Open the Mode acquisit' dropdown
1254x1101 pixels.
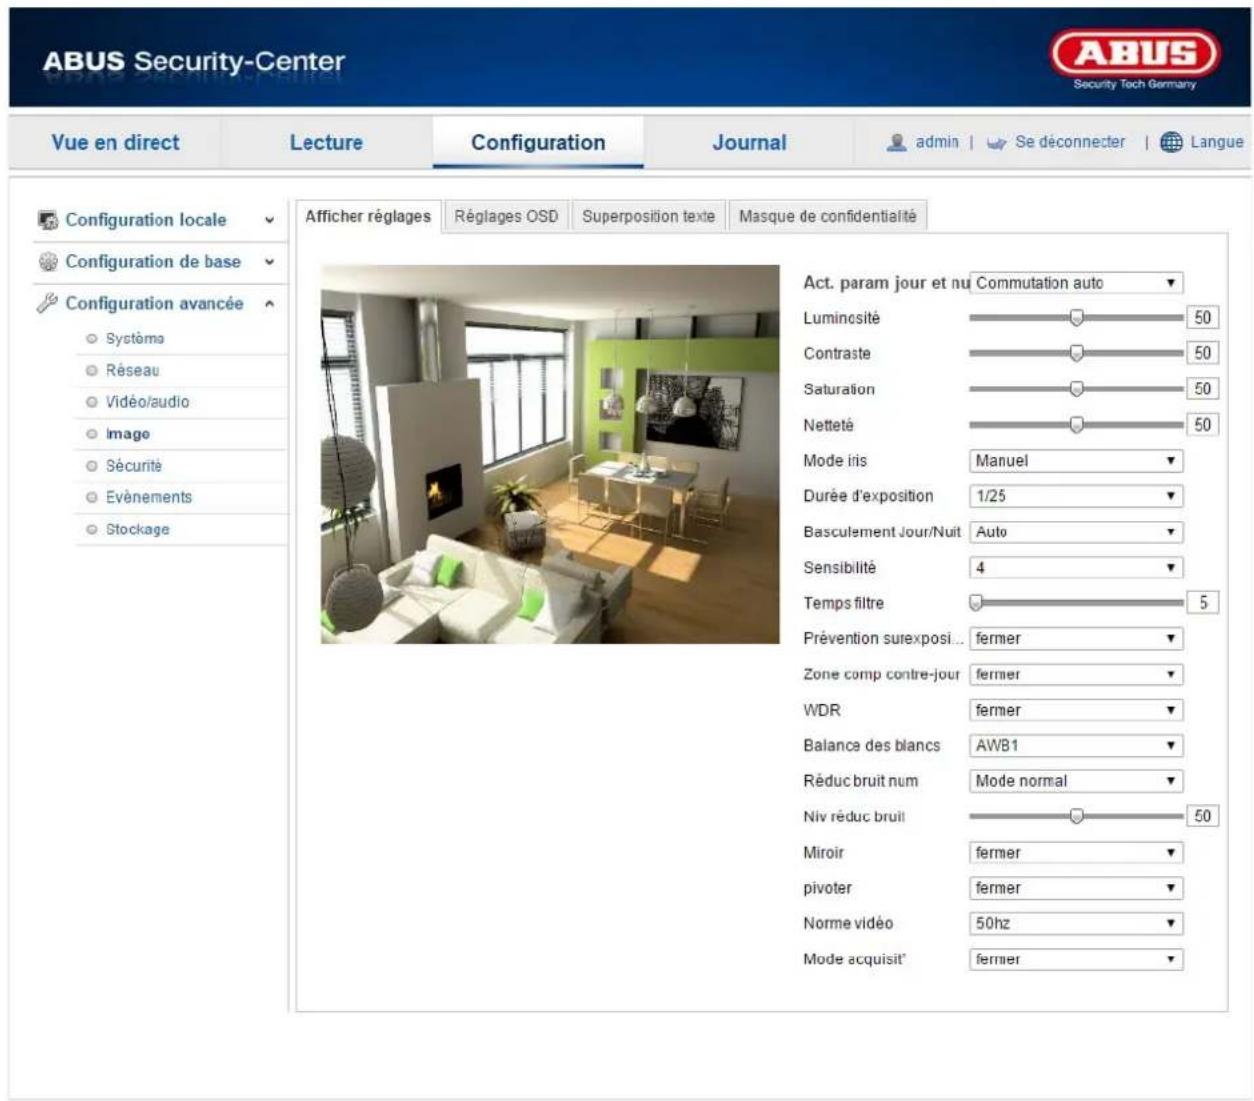click(1076, 959)
